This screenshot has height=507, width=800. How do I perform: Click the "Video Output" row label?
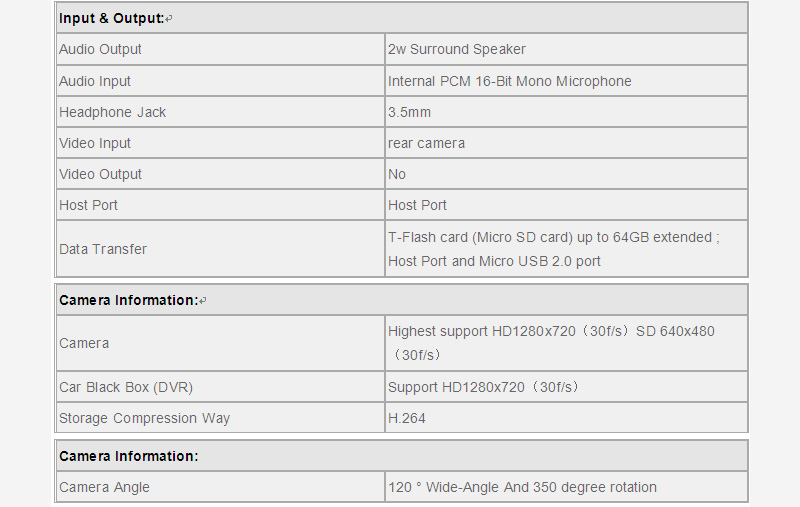(x=100, y=174)
